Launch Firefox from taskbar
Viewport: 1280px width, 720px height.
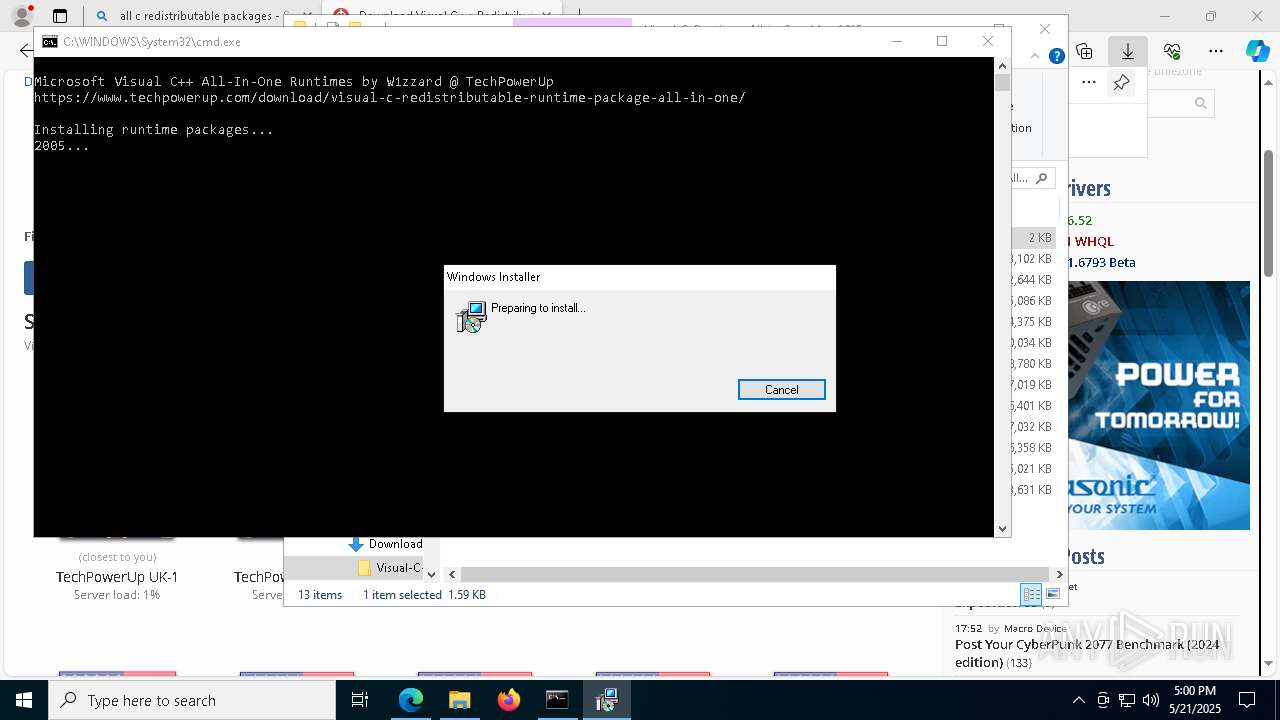coord(509,700)
